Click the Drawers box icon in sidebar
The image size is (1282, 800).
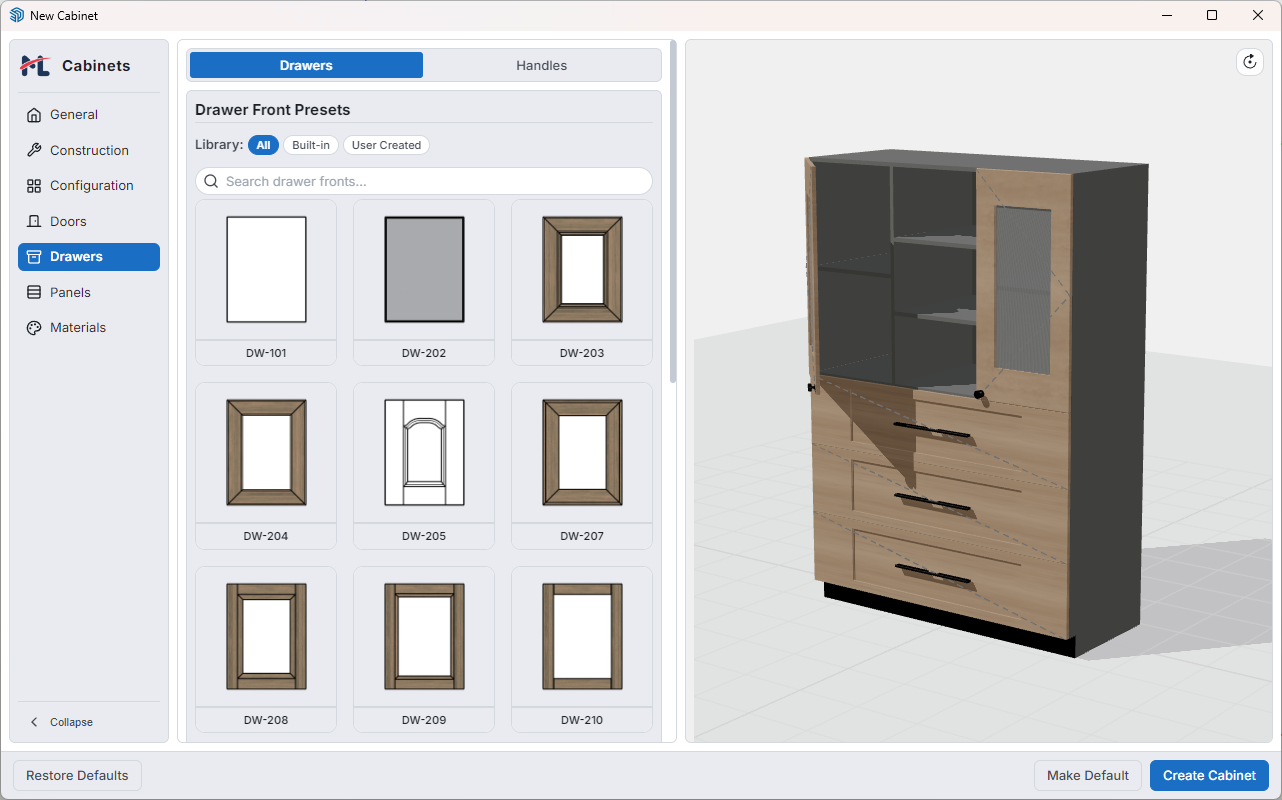pos(34,257)
